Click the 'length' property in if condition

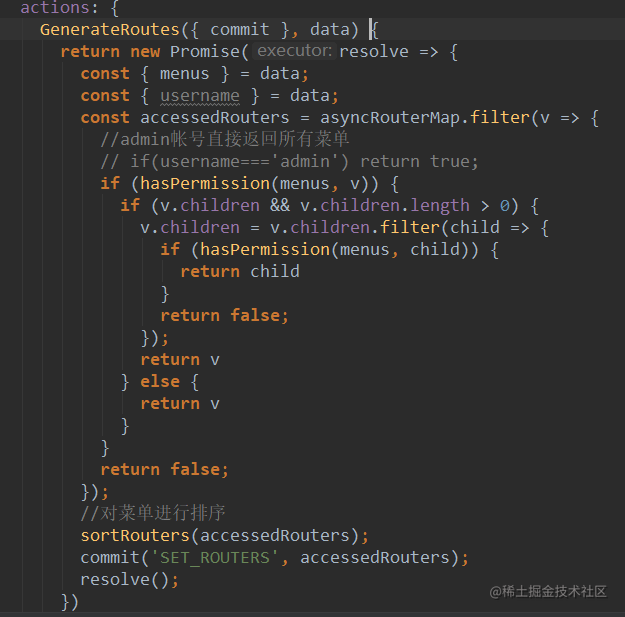(x=440, y=206)
